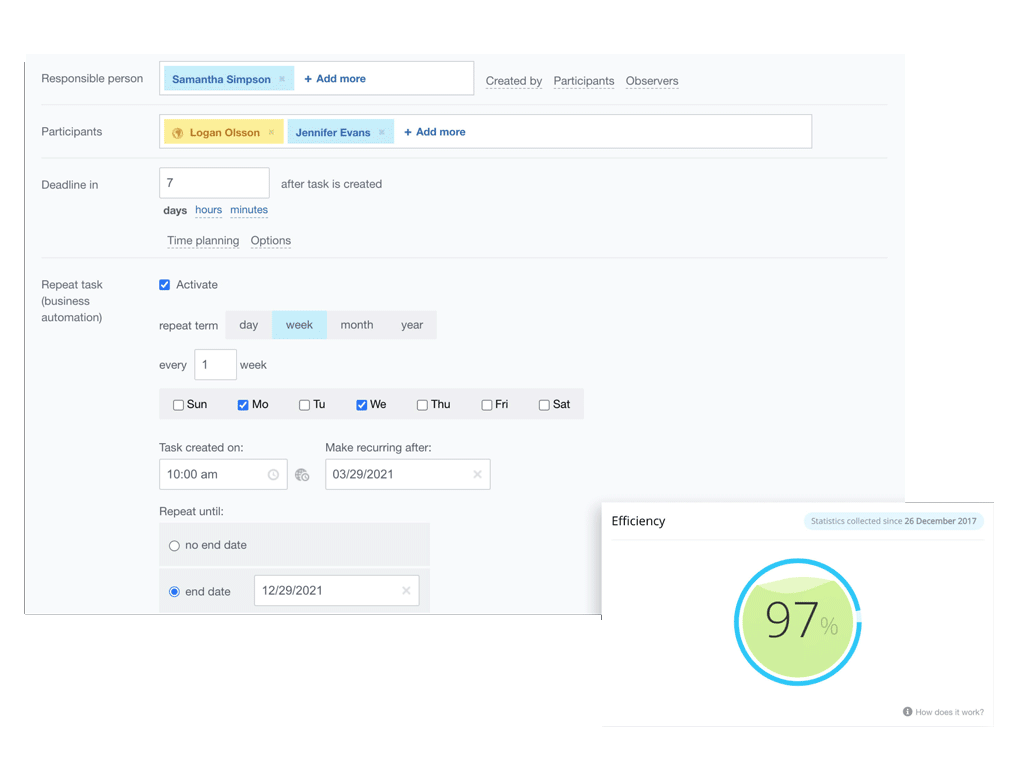This screenshot has width=1018, height=768.
Task: Clear the 12/29/2021 end date
Action: (406, 591)
